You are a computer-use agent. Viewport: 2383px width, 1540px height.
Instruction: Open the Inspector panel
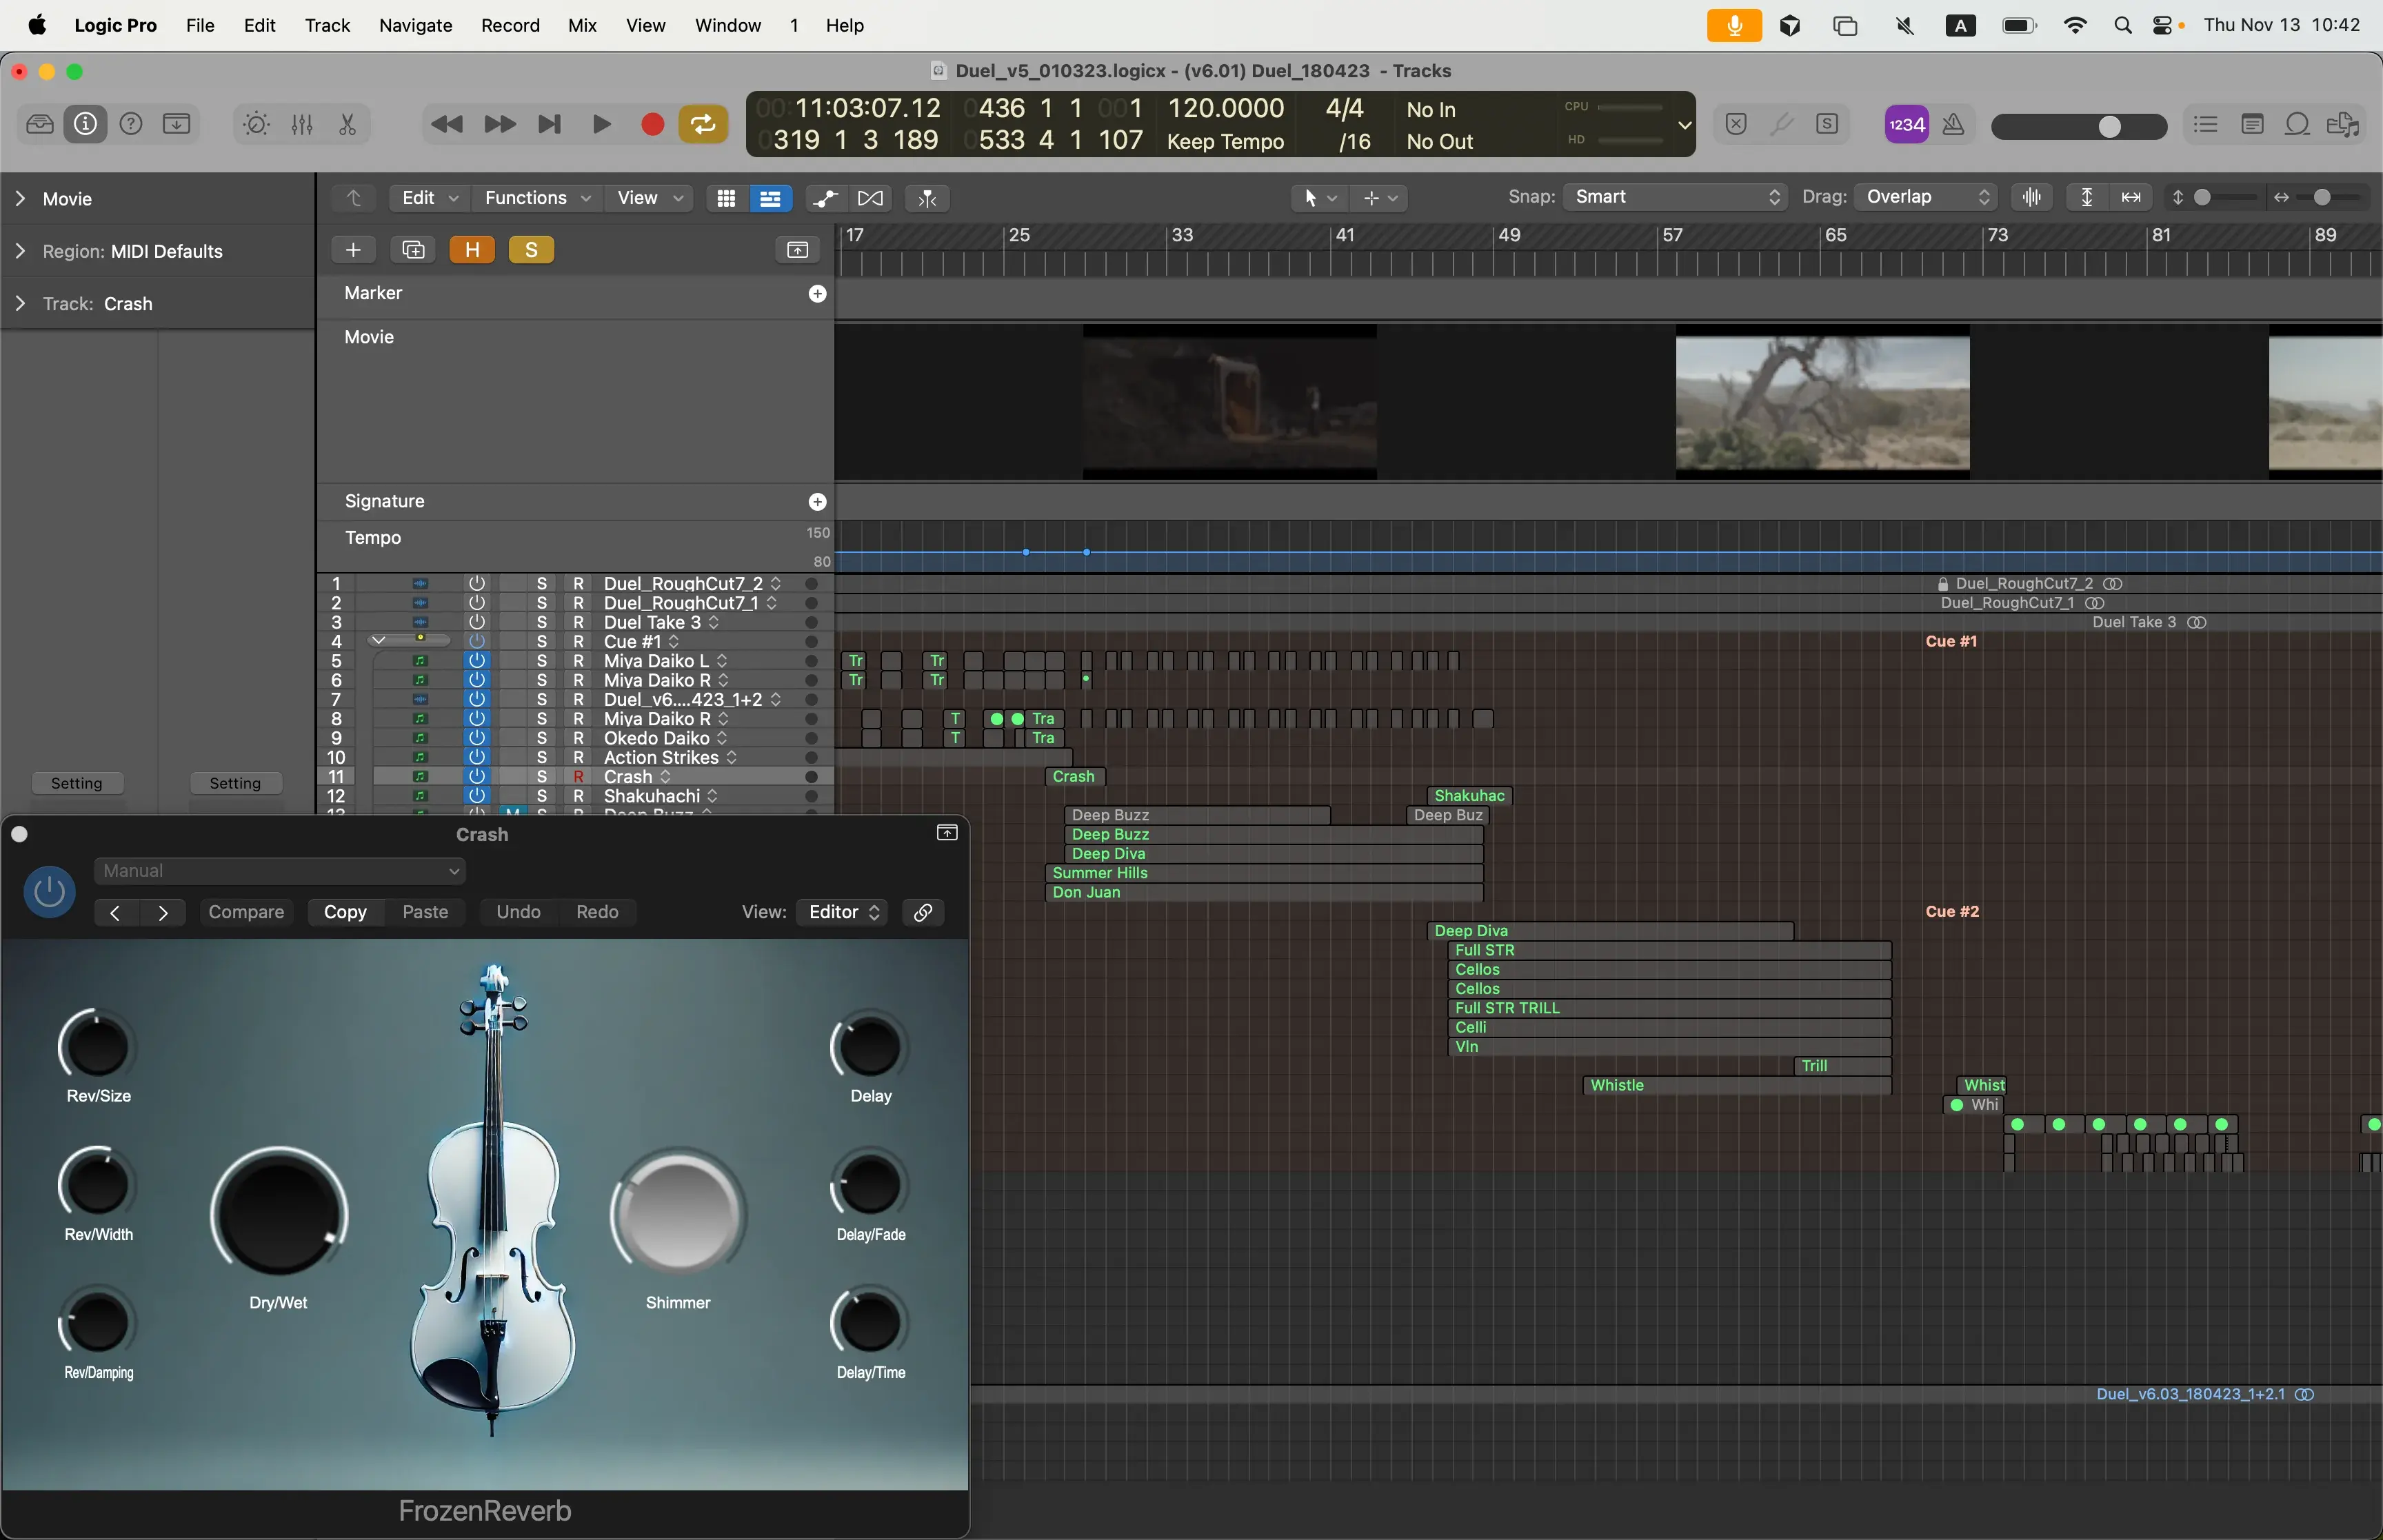pos(85,123)
